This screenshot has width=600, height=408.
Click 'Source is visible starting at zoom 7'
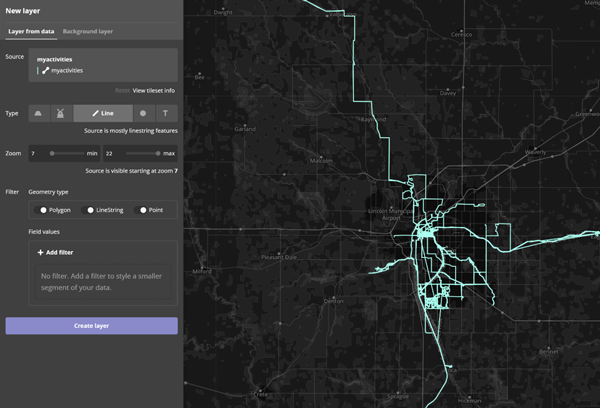tap(132, 171)
